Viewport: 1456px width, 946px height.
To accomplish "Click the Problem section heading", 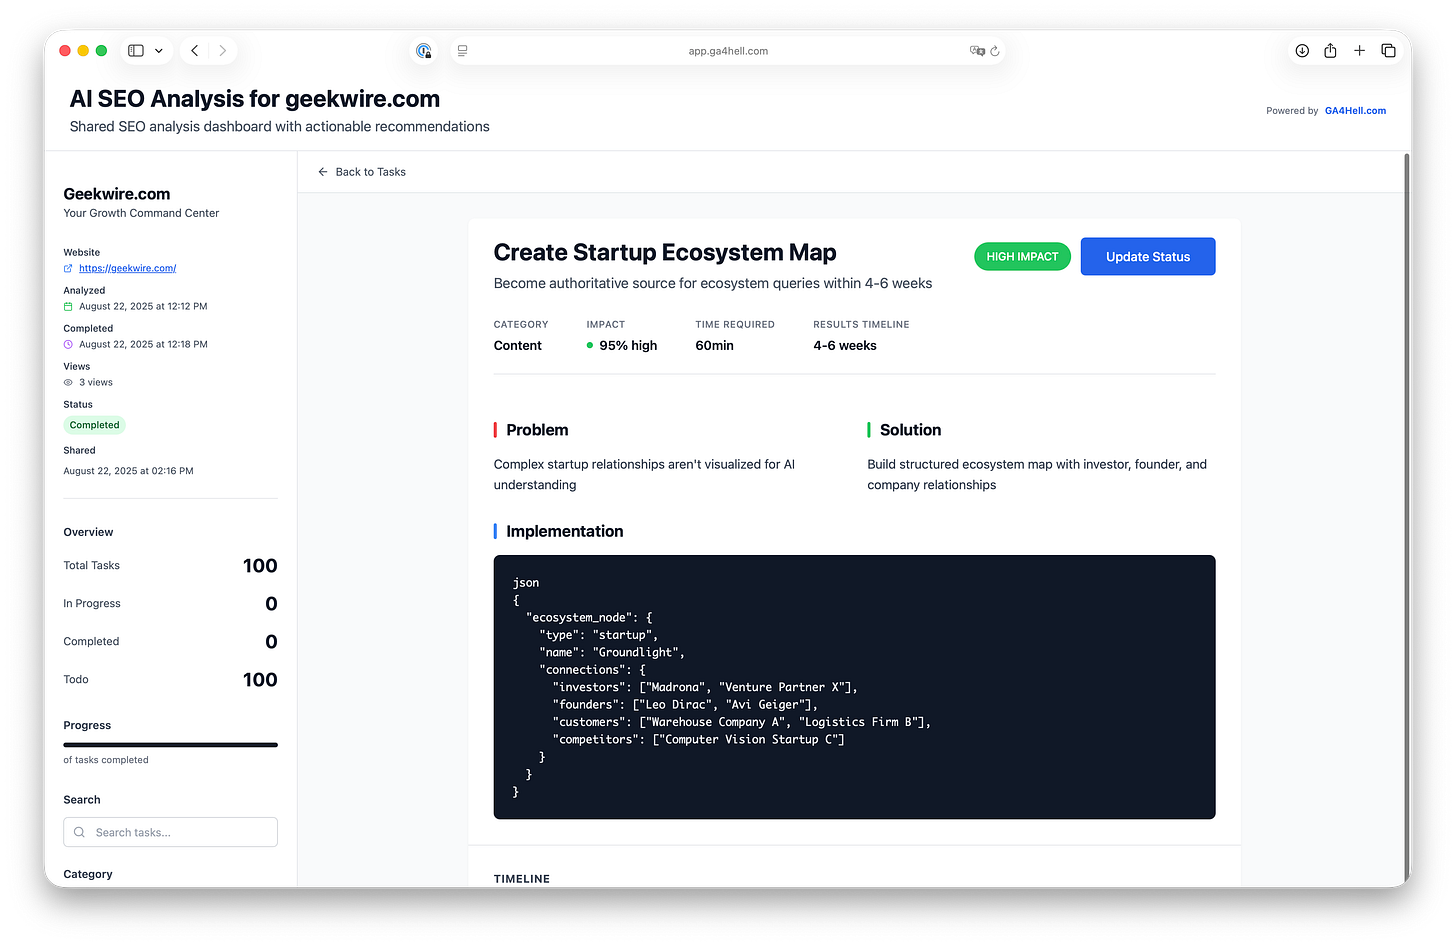I will coord(537,430).
